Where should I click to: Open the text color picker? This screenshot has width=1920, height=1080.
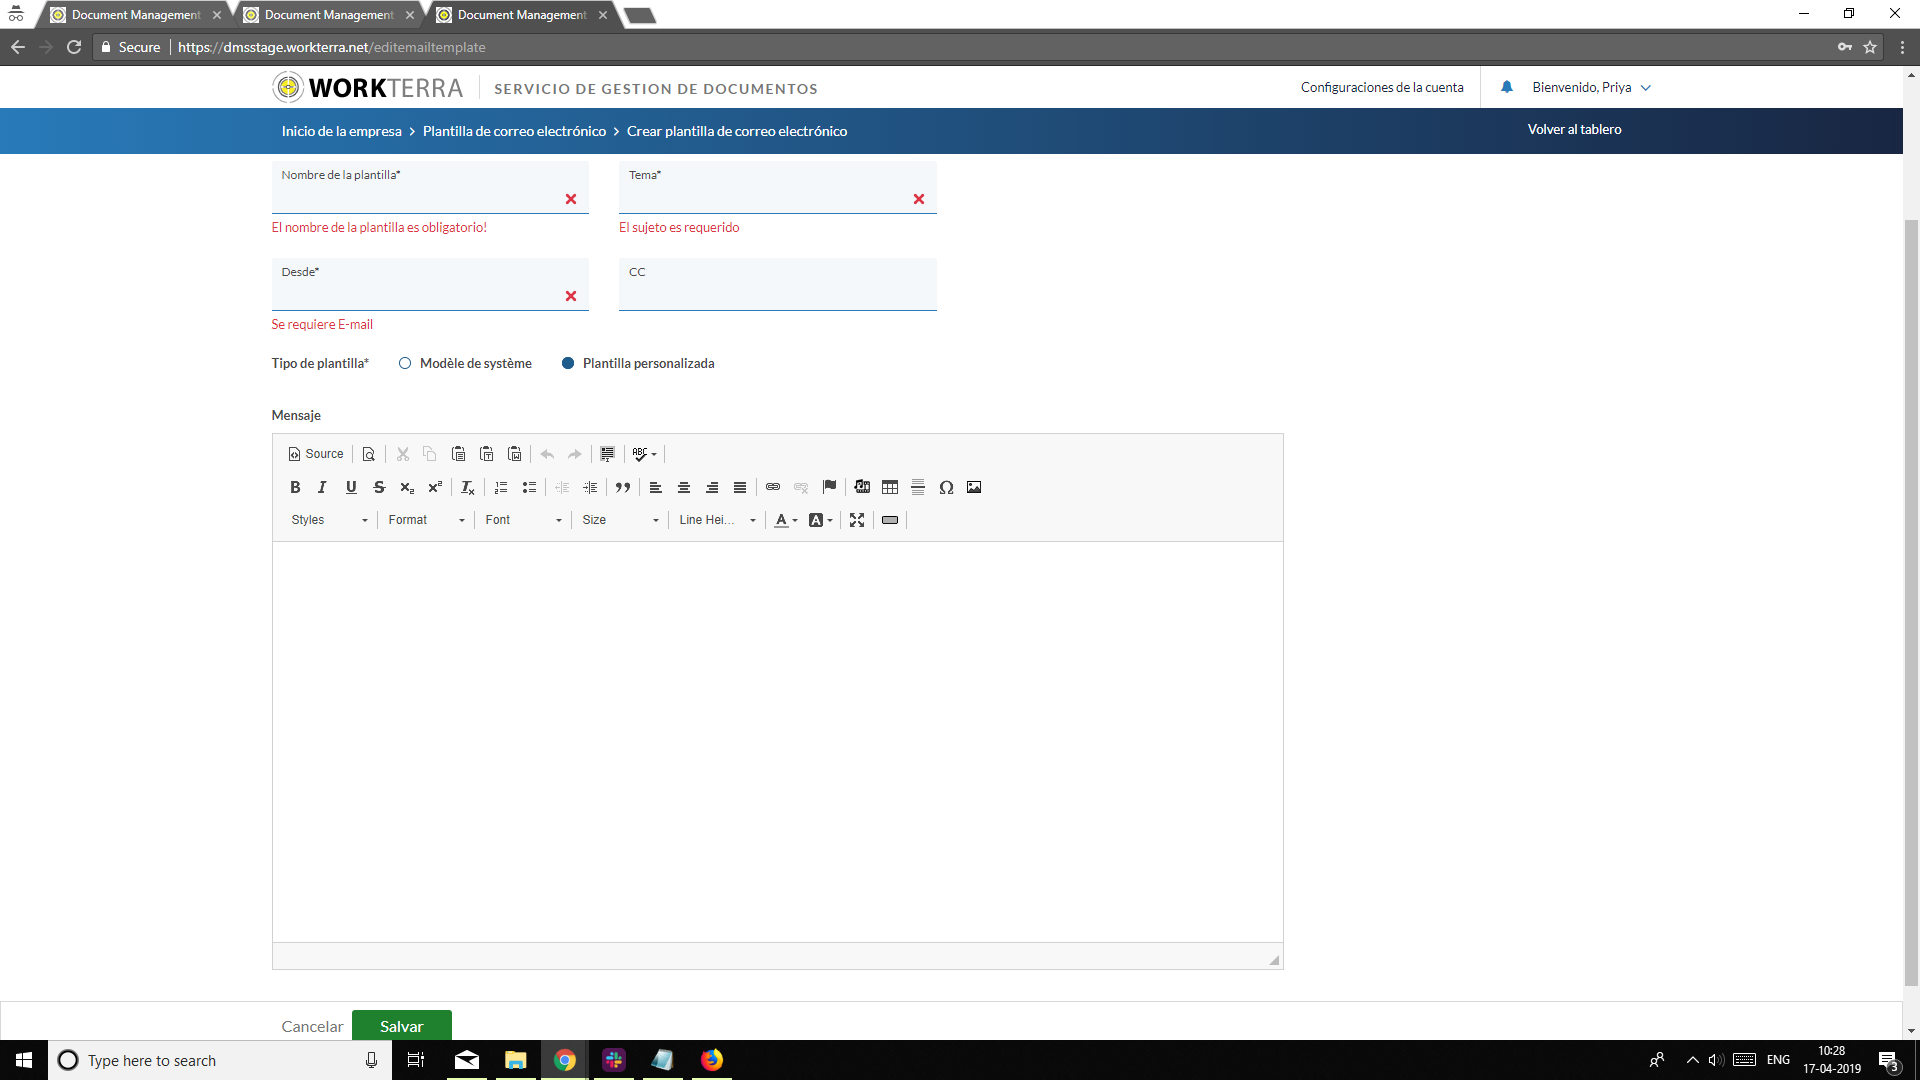(785, 520)
